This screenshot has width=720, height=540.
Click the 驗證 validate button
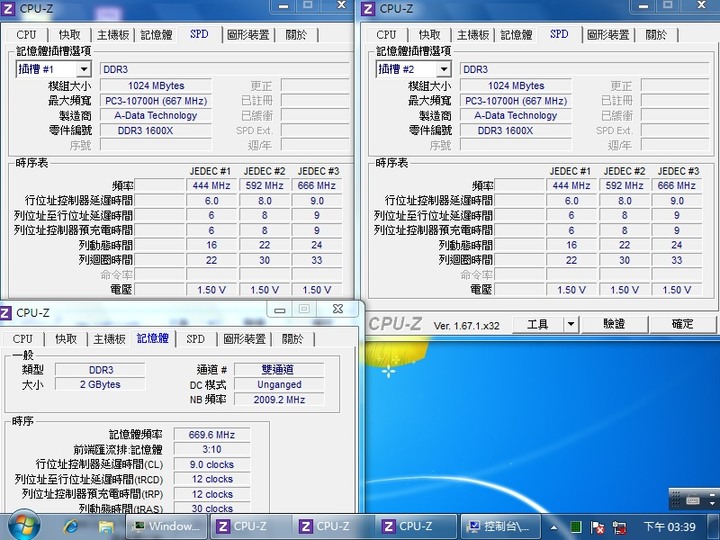pos(614,324)
